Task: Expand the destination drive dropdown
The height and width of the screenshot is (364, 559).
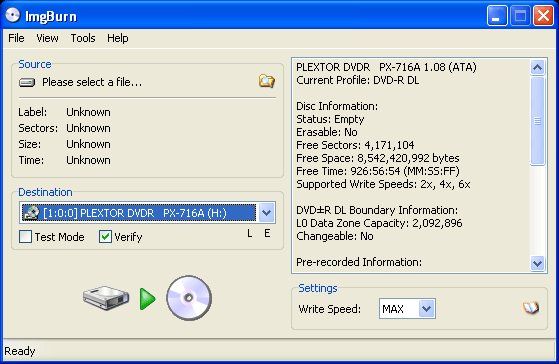Action: click(266, 213)
